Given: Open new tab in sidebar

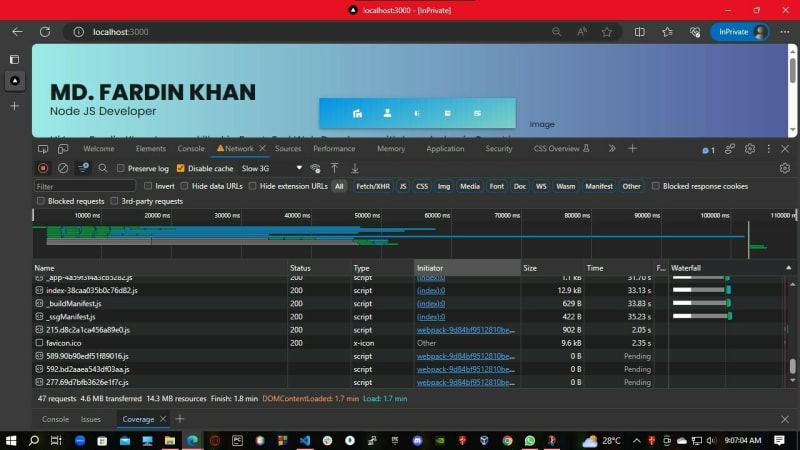Looking at the screenshot, I should click(14, 106).
